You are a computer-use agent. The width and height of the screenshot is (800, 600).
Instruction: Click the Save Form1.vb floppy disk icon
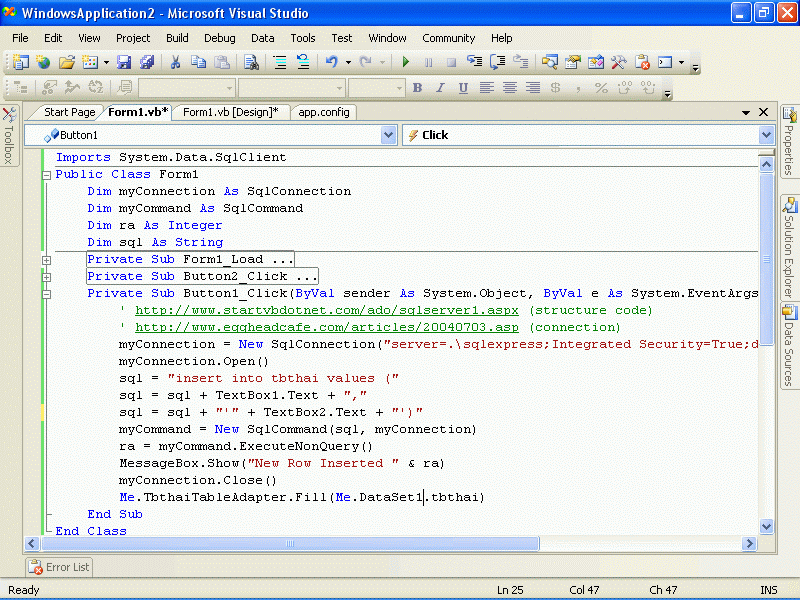(x=124, y=62)
